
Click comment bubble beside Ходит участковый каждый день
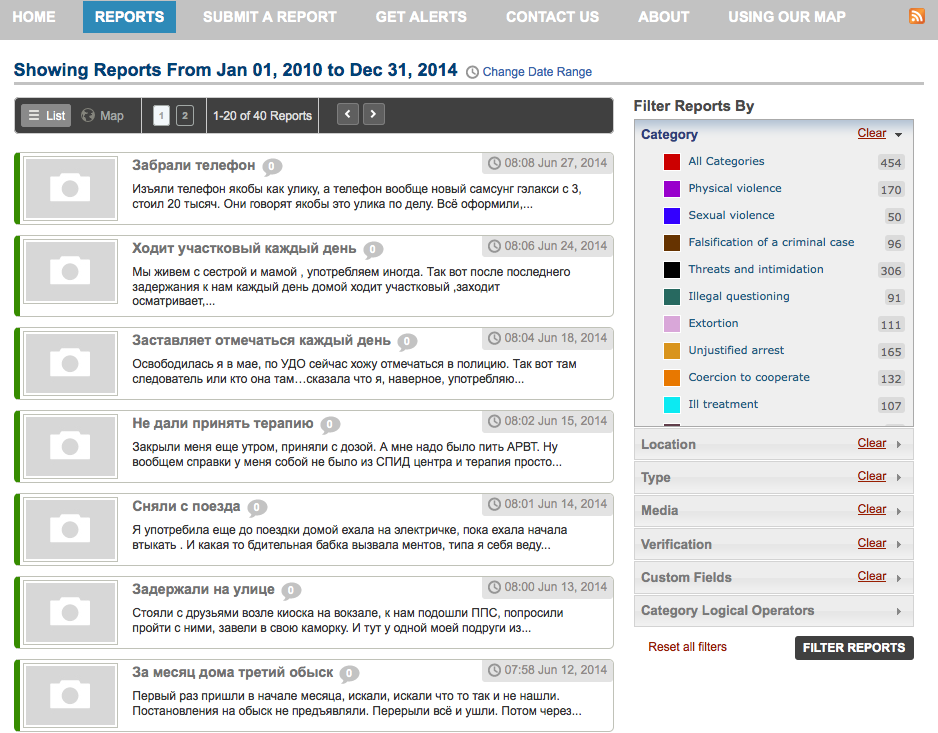pyautogui.click(x=373, y=249)
